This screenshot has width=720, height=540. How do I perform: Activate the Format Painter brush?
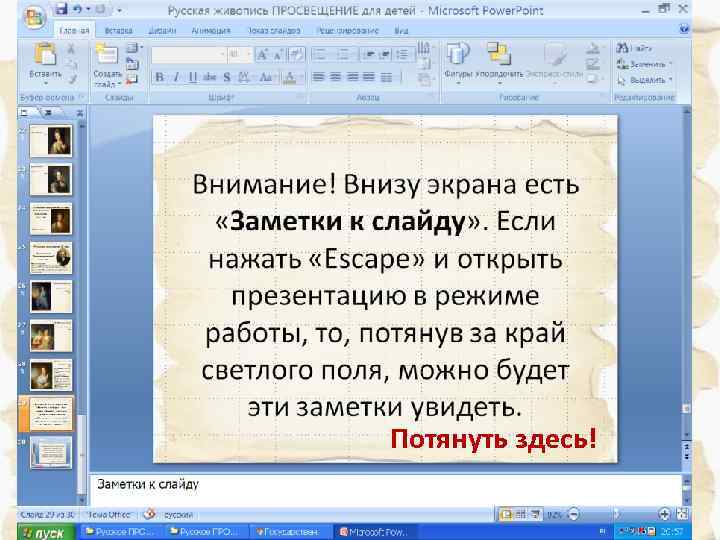click(x=72, y=79)
